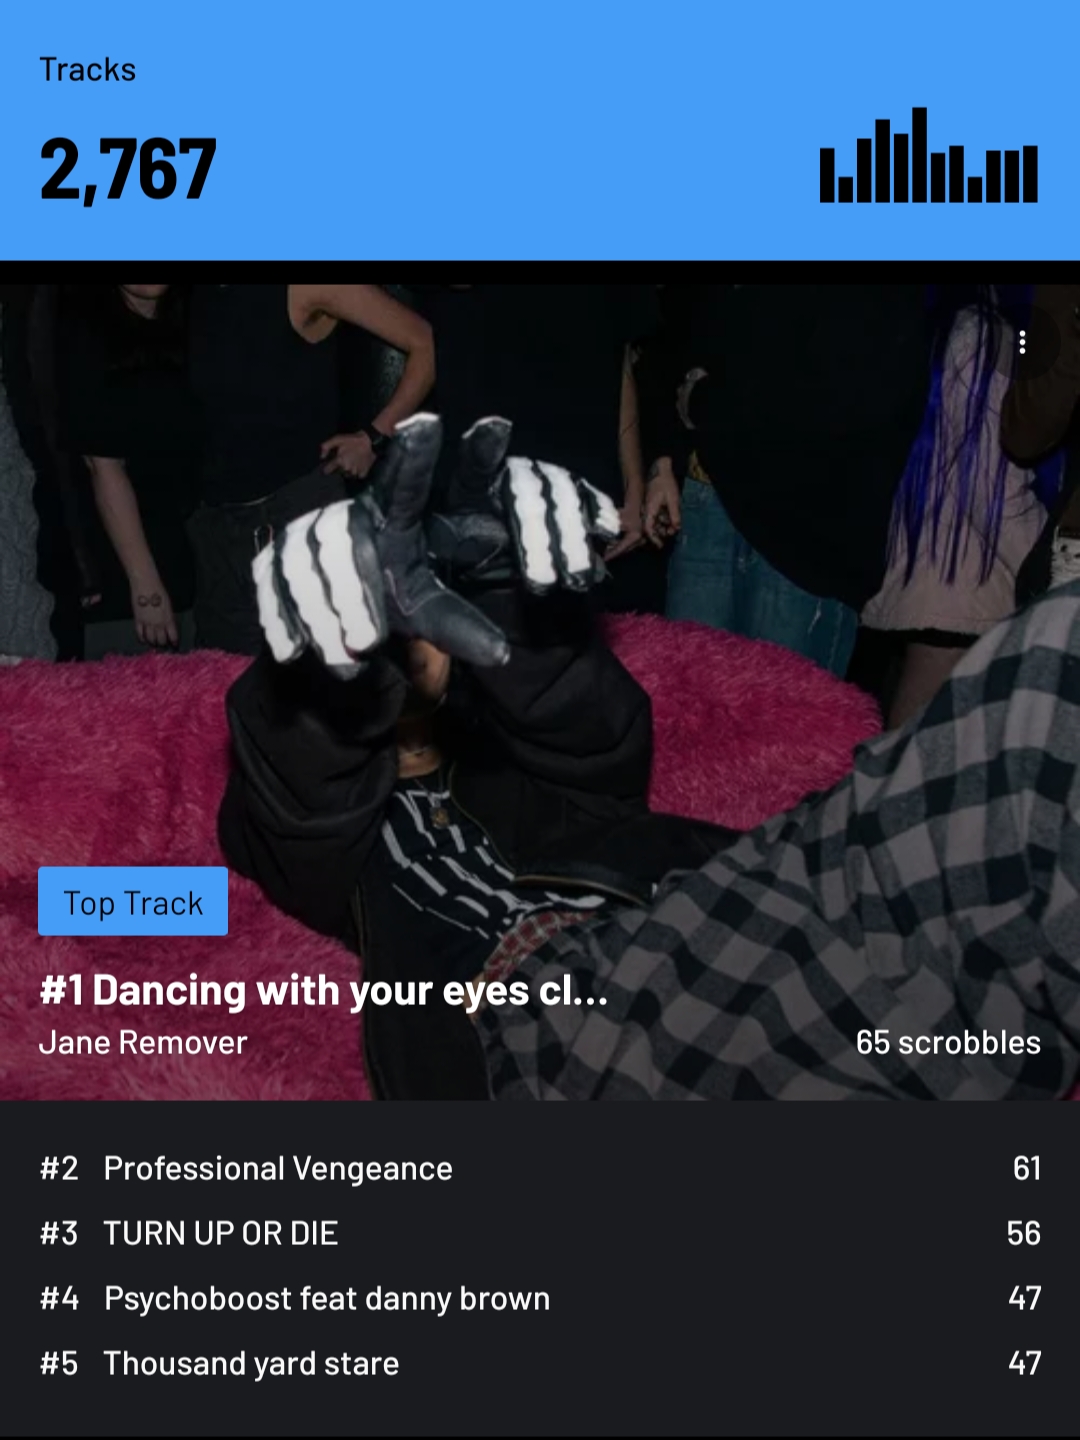The width and height of the screenshot is (1080, 1440).
Task: Click the #5 rank label
Action: point(59,1363)
